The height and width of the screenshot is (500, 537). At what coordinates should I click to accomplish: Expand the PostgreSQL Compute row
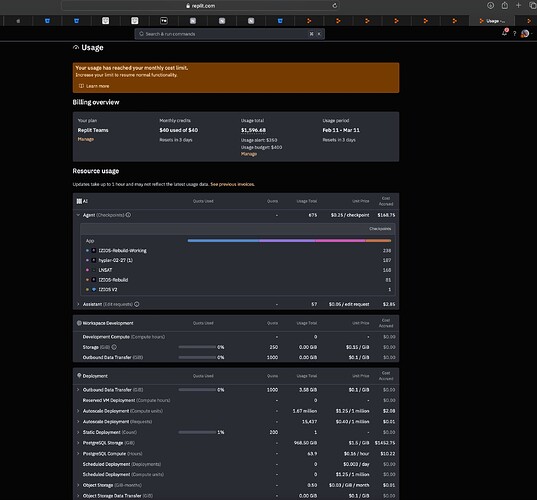pos(78,453)
